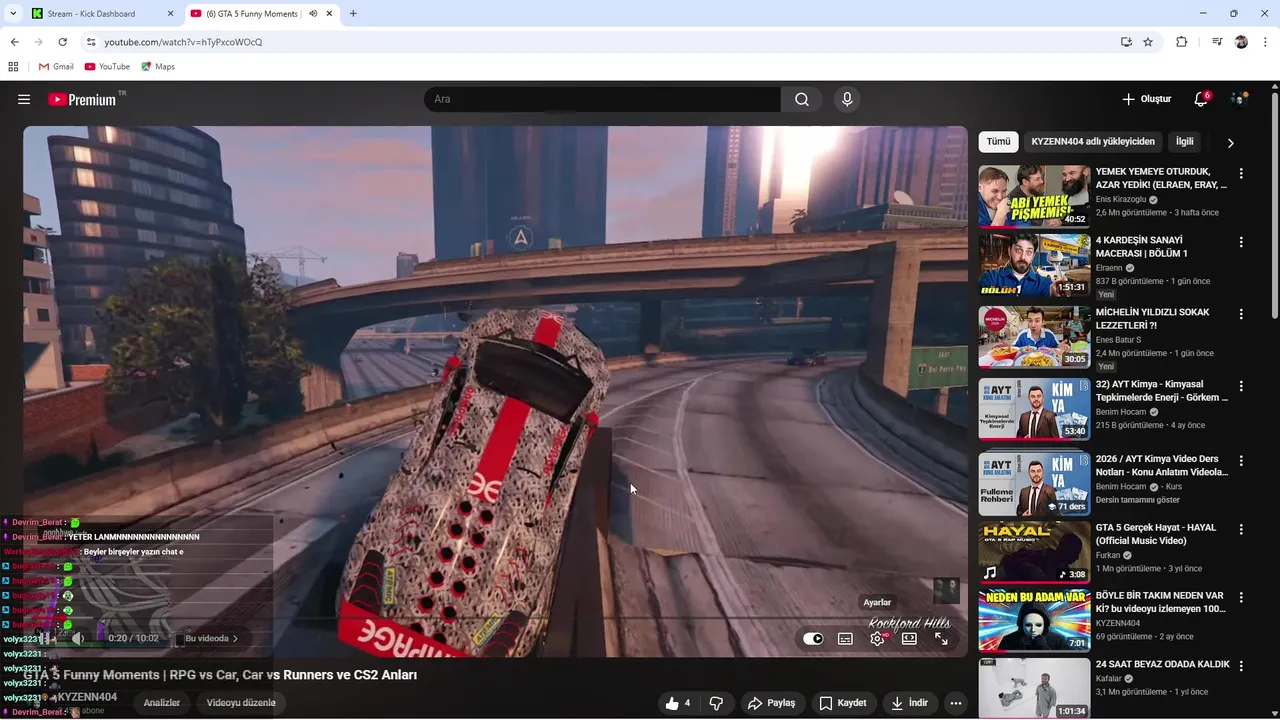Download the video with İndir
This screenshot has height=720, width=1280.
coord(910,703)
